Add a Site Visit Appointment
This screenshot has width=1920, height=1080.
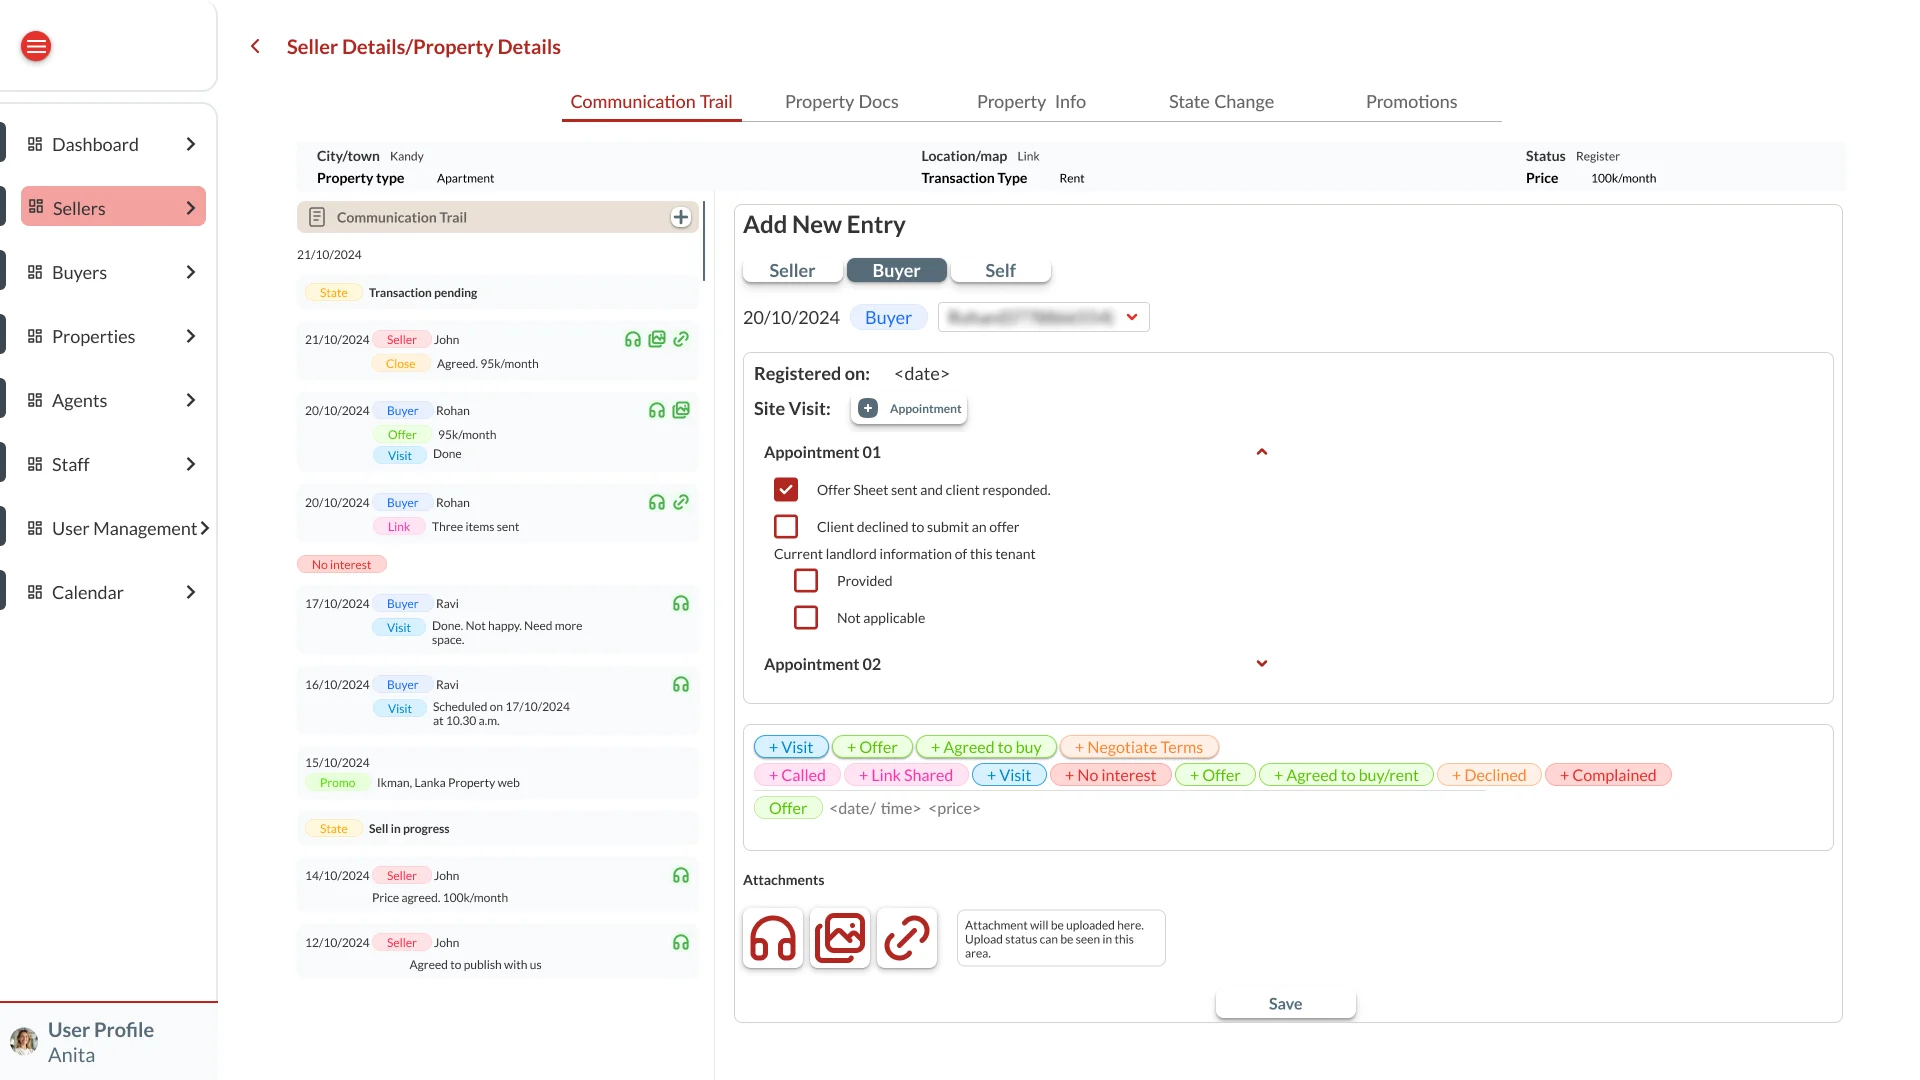click(x=909, y=409)
